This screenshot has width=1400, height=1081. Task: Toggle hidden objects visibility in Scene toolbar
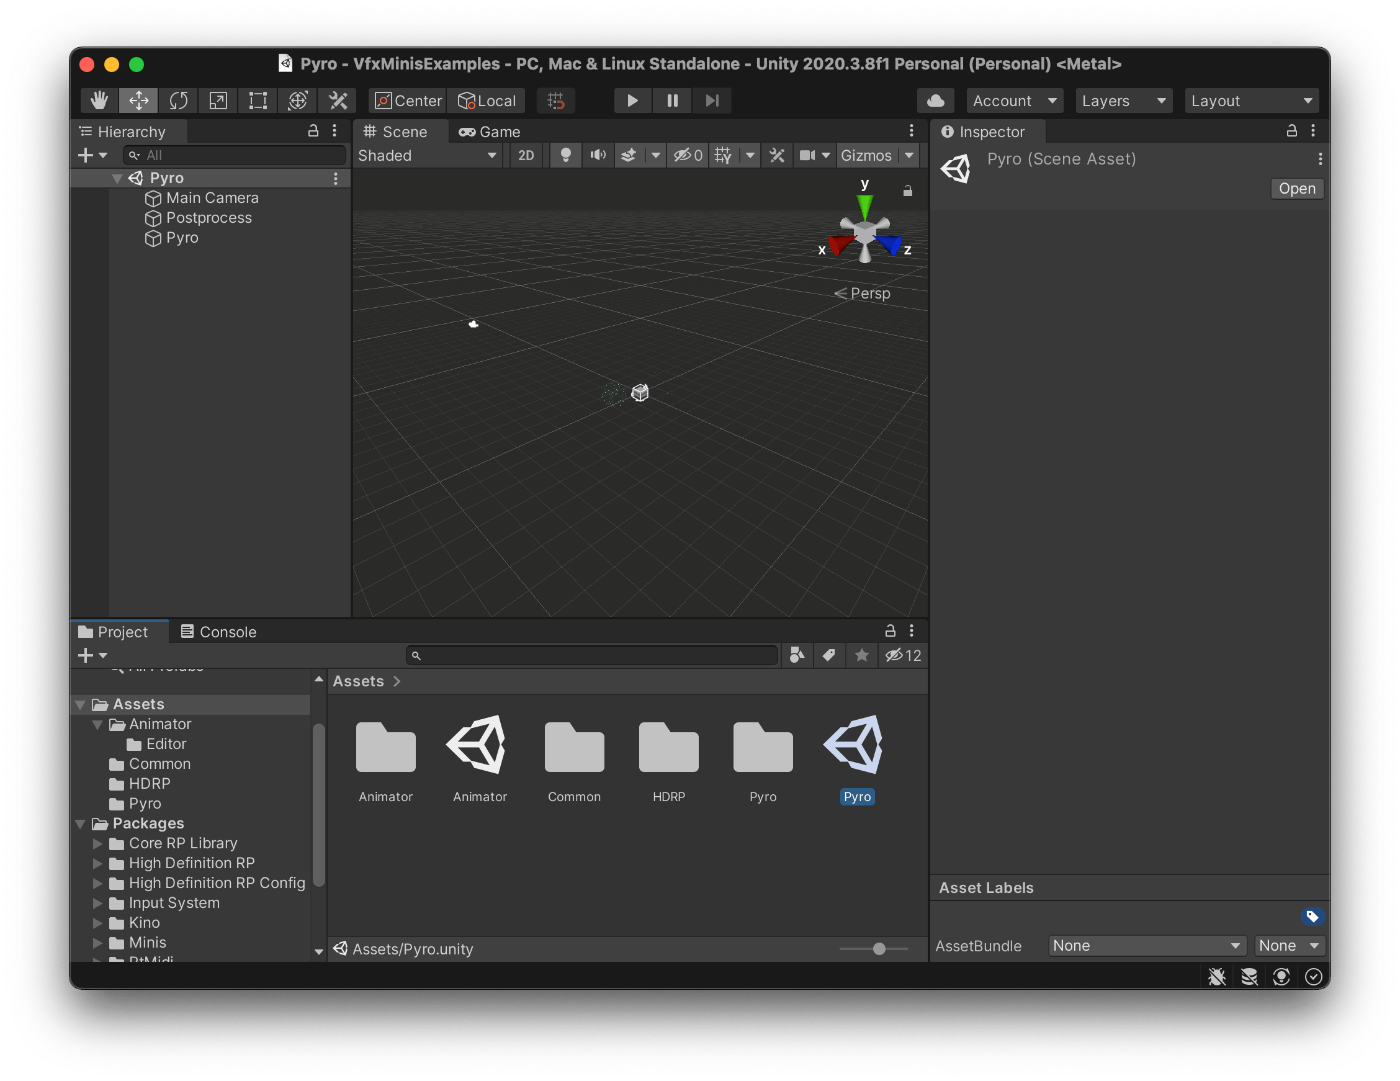[x=687, y=155]
